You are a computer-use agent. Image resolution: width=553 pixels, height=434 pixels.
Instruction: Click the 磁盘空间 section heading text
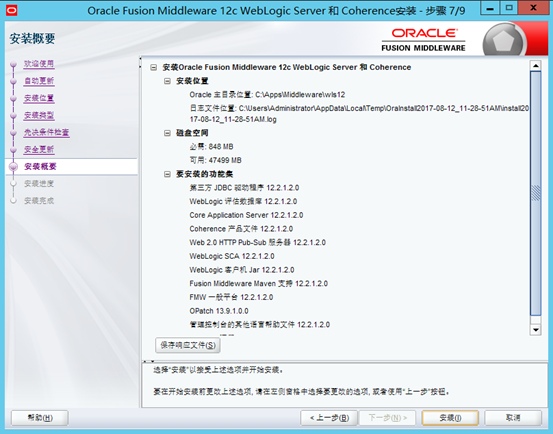click(x=192, y=133)
